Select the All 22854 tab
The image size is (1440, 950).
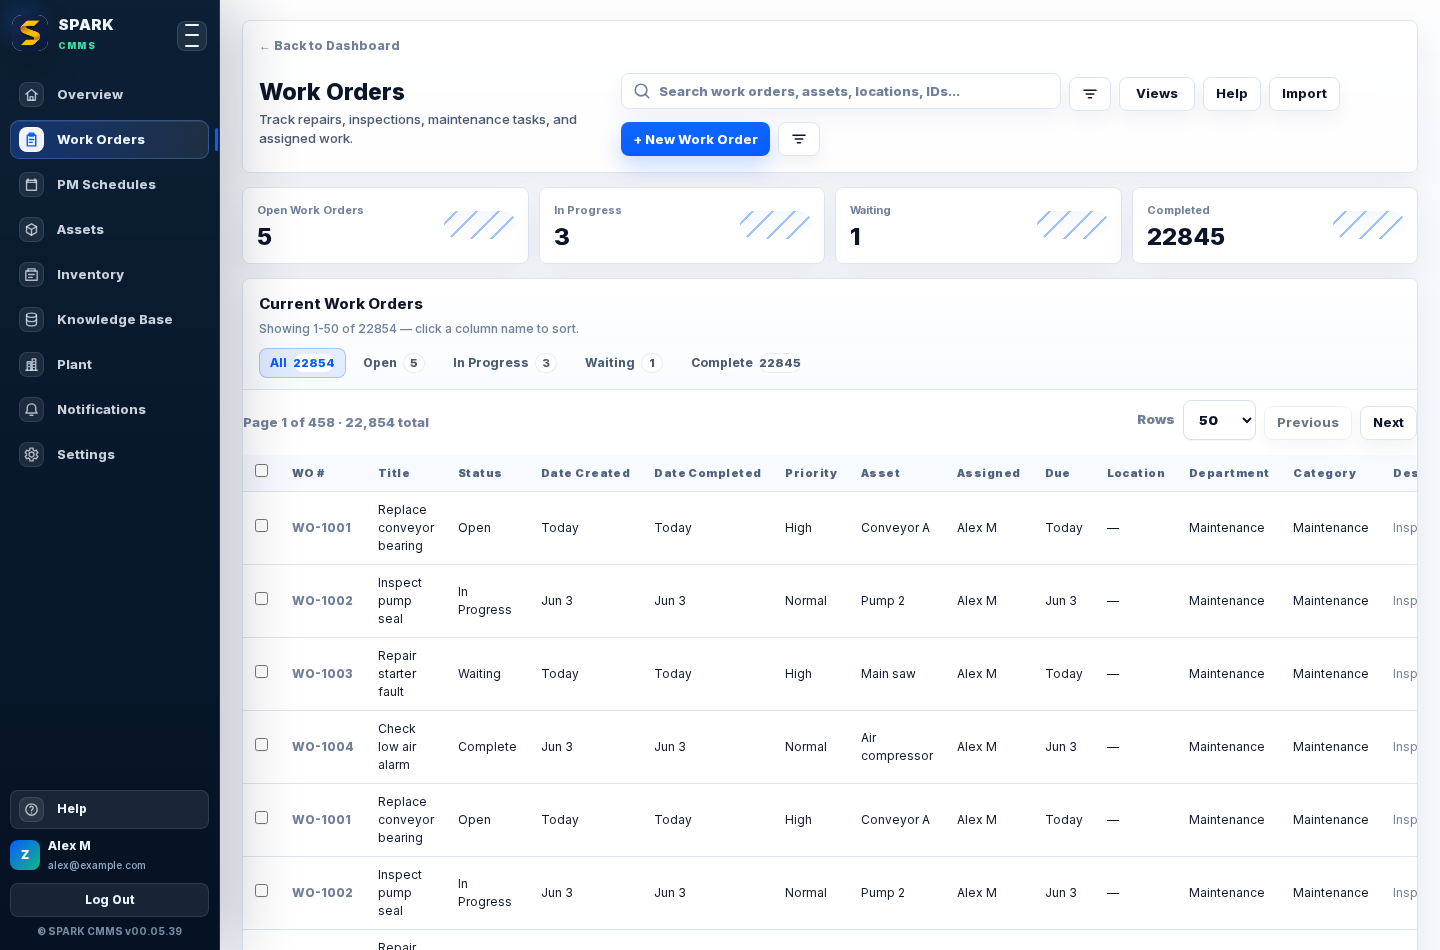coord(302,363)
